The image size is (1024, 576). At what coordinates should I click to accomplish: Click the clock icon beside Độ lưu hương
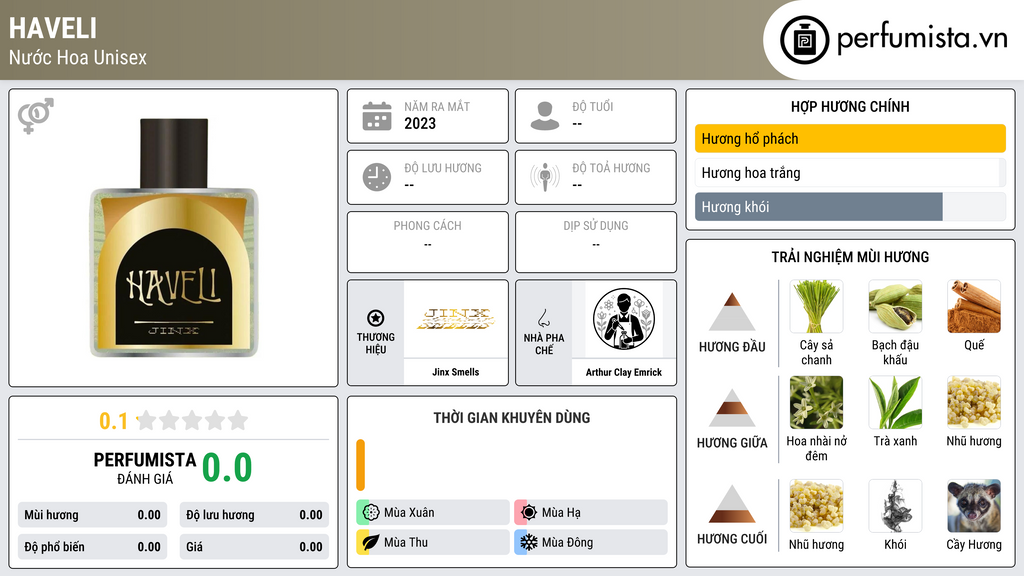[377, 177]
